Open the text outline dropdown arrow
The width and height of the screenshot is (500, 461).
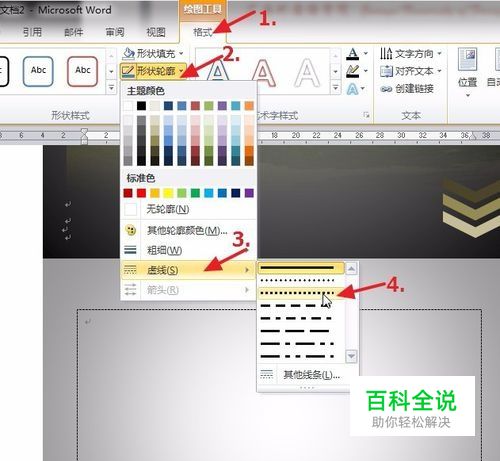tap(366, 71)
